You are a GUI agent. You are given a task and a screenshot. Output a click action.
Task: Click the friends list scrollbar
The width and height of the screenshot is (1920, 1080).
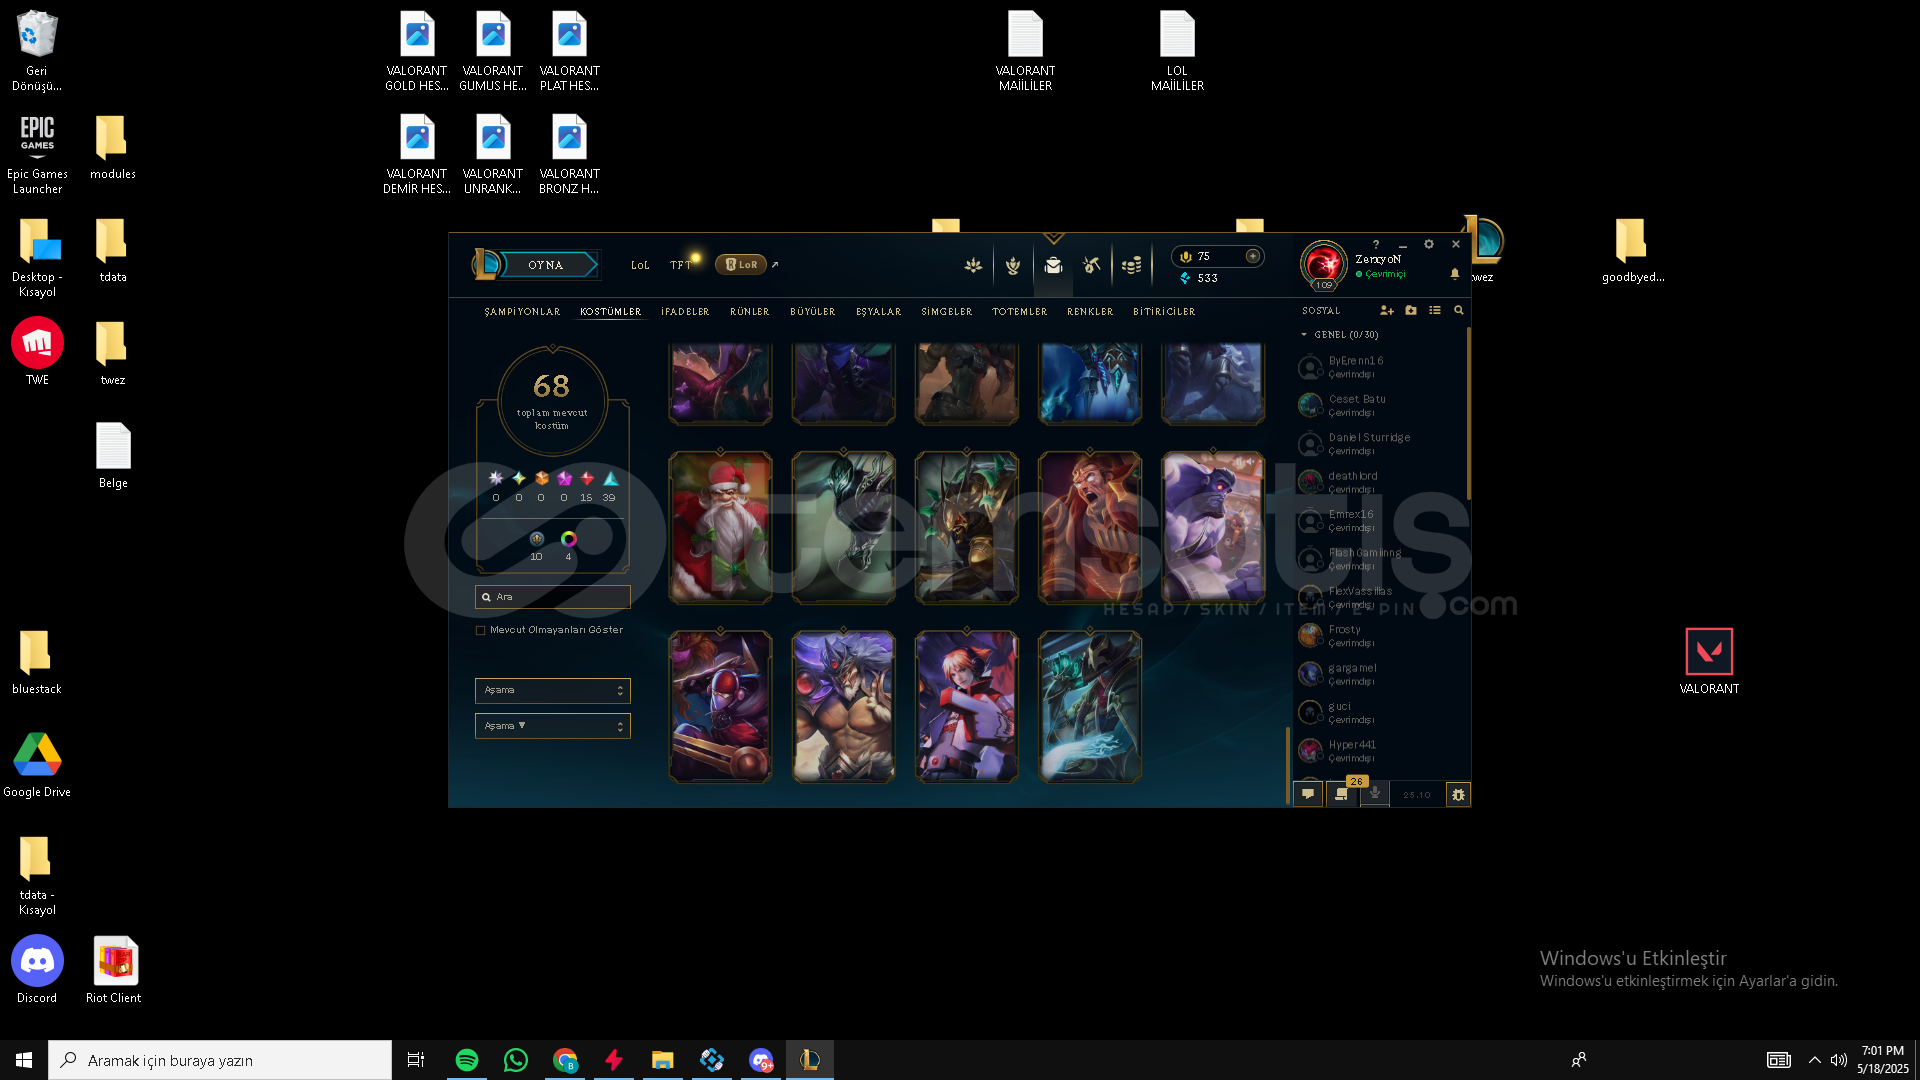[1468, 412]
